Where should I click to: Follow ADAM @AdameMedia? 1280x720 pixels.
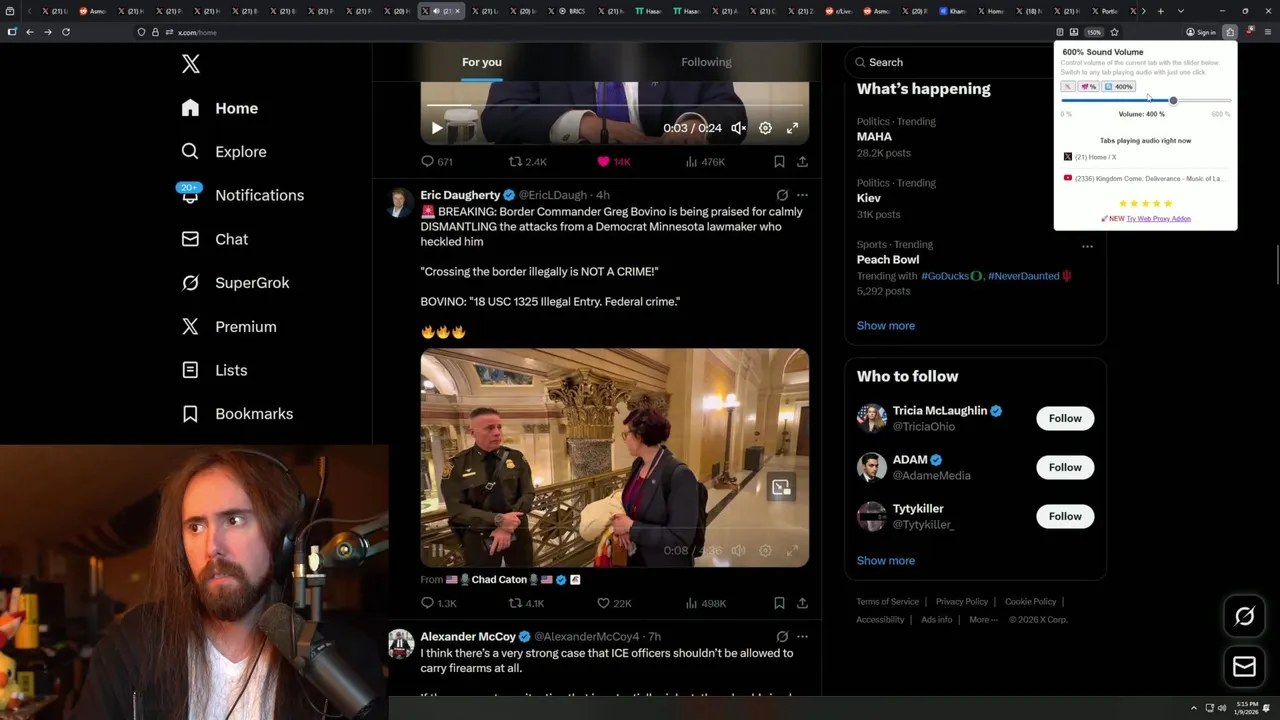(1065, 467)
